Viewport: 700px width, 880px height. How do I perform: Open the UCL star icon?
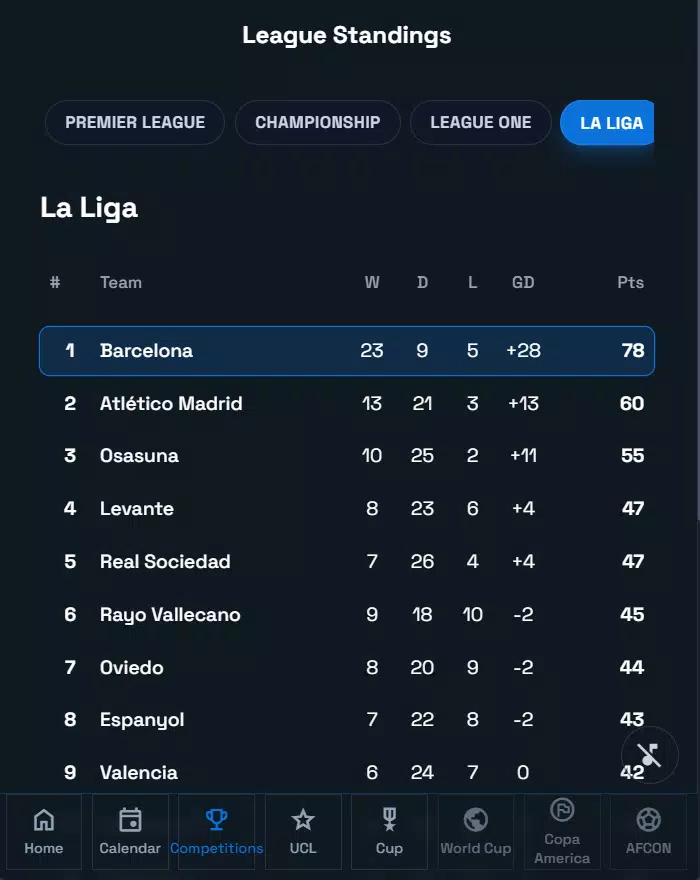pos(303,821)
